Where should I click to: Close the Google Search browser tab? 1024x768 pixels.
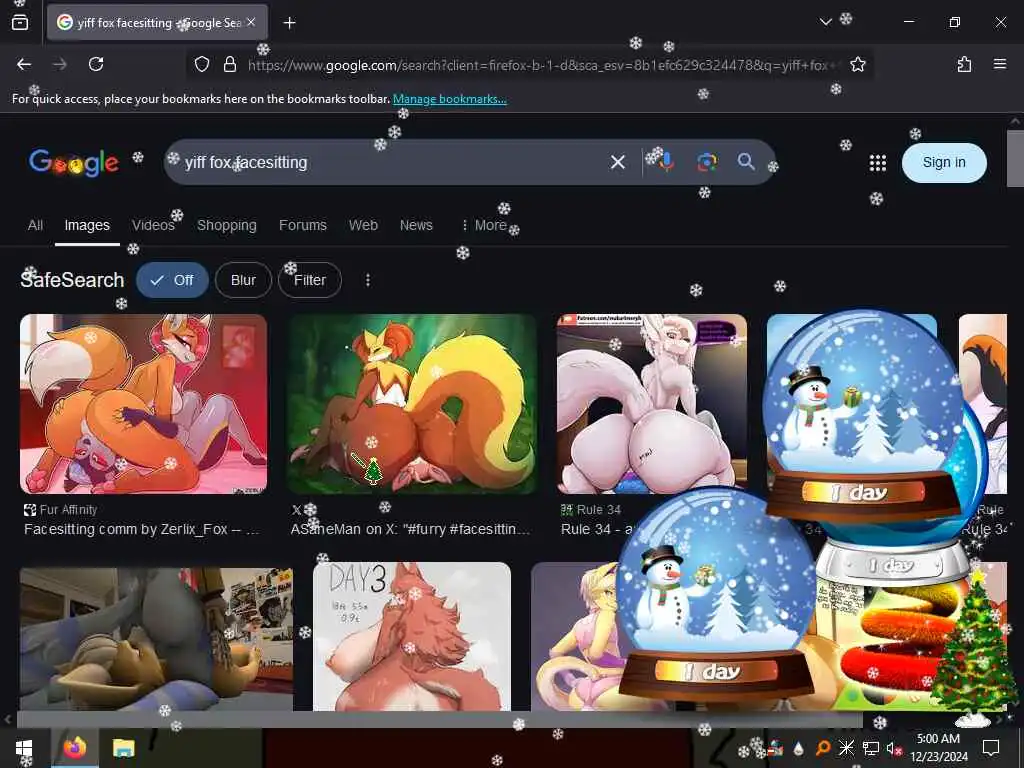[x=251, y=22]
